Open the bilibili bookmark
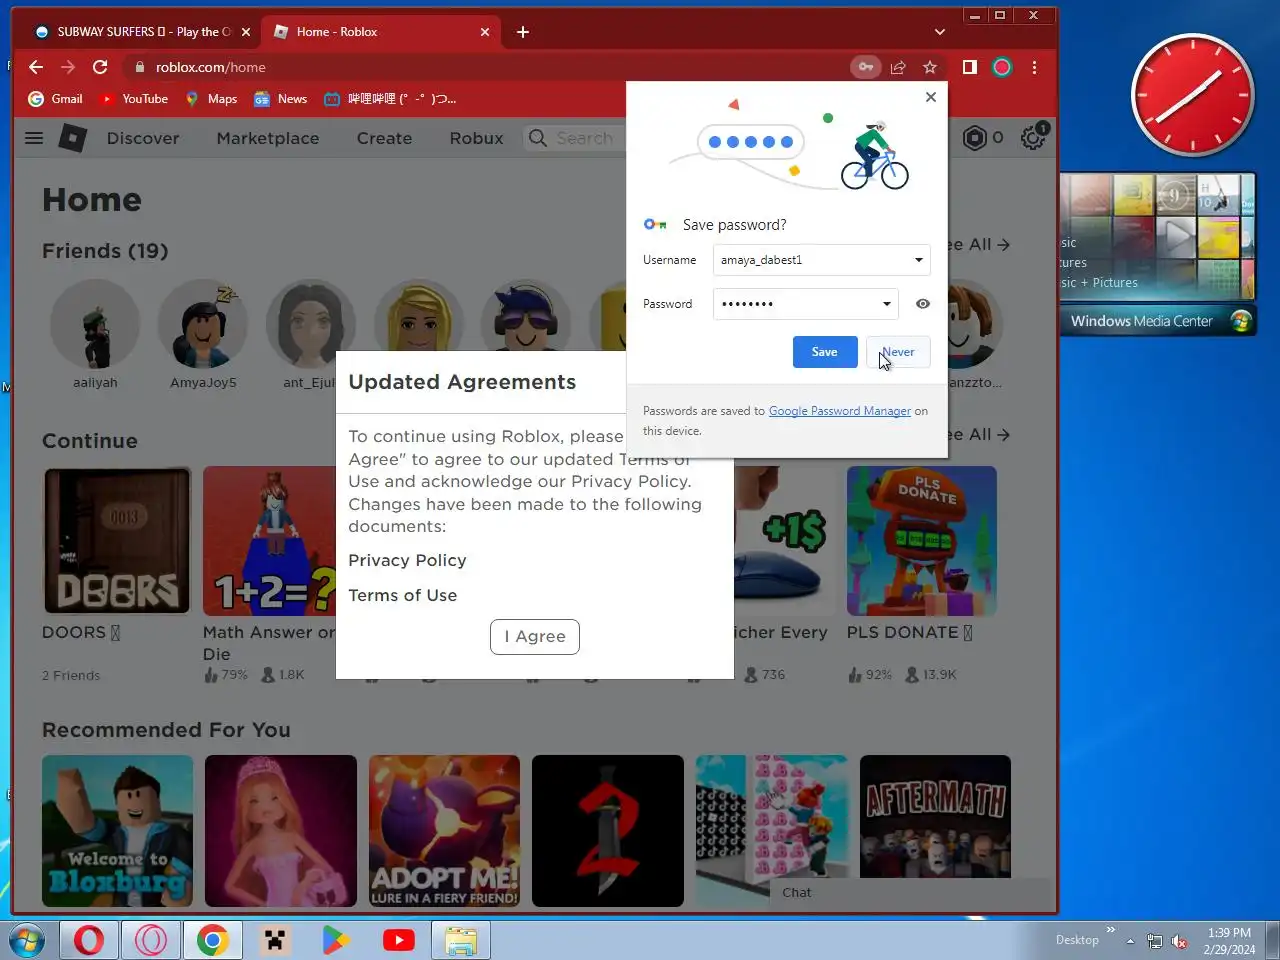 tap(390, 99)
